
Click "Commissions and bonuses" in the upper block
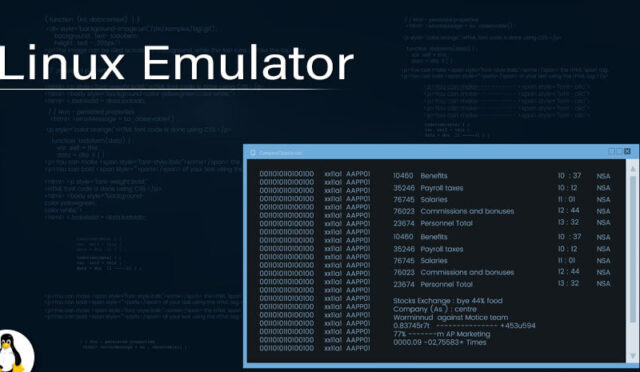point(467,211)
